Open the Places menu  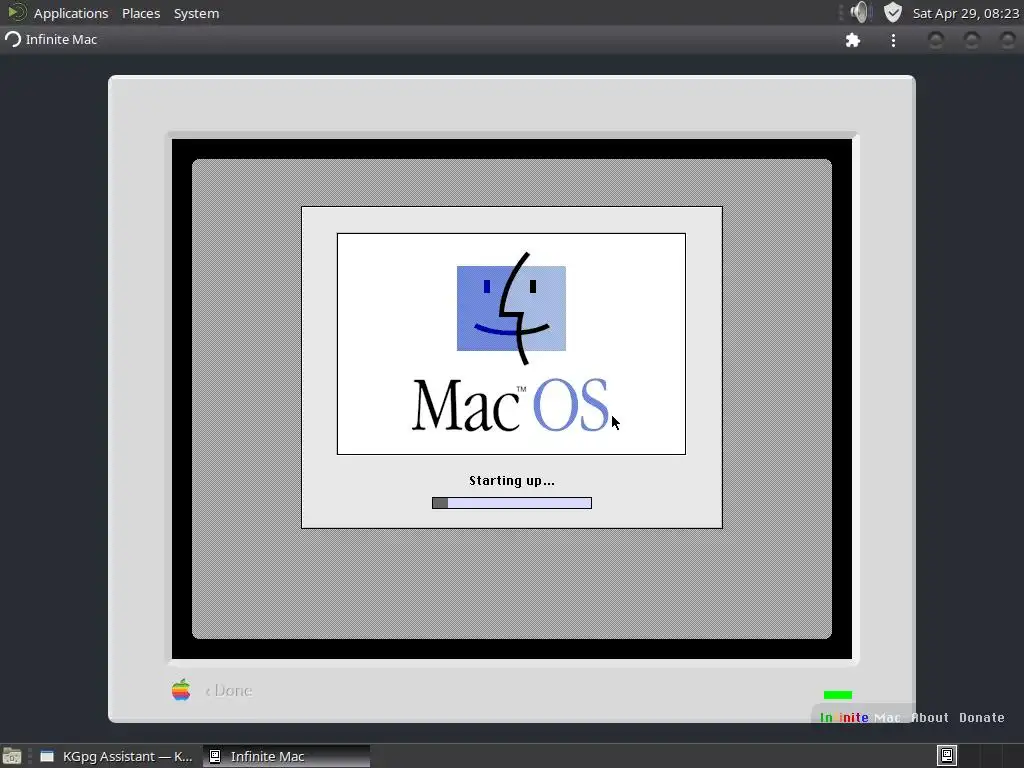[141, 13]
